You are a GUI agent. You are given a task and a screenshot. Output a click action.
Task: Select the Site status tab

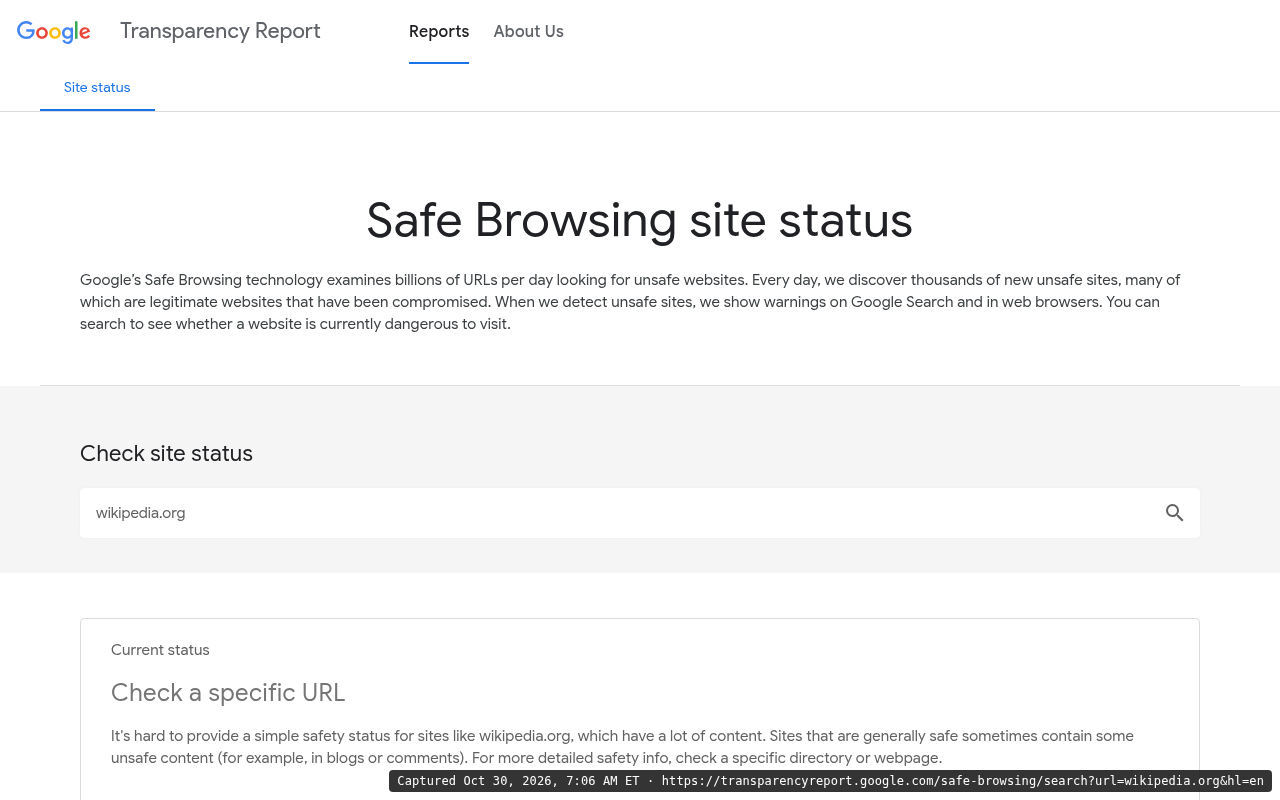pos(97,88)
